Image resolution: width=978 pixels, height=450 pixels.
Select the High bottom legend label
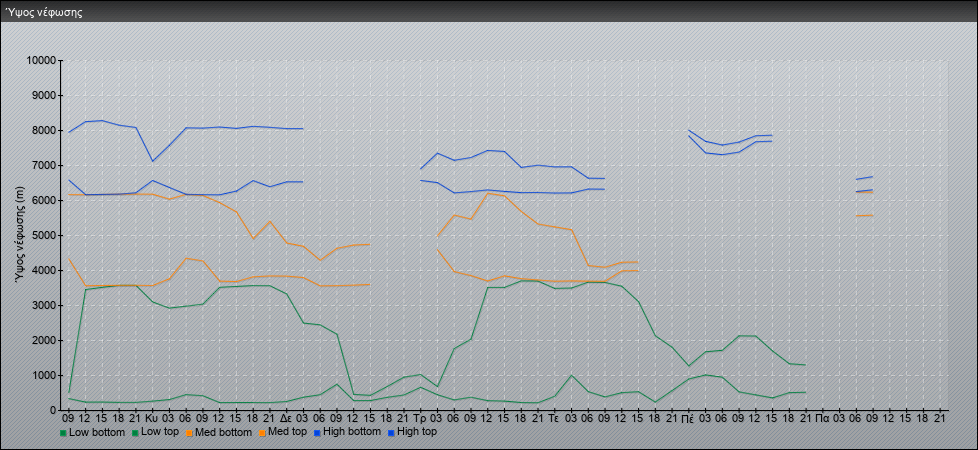[350, 431]
